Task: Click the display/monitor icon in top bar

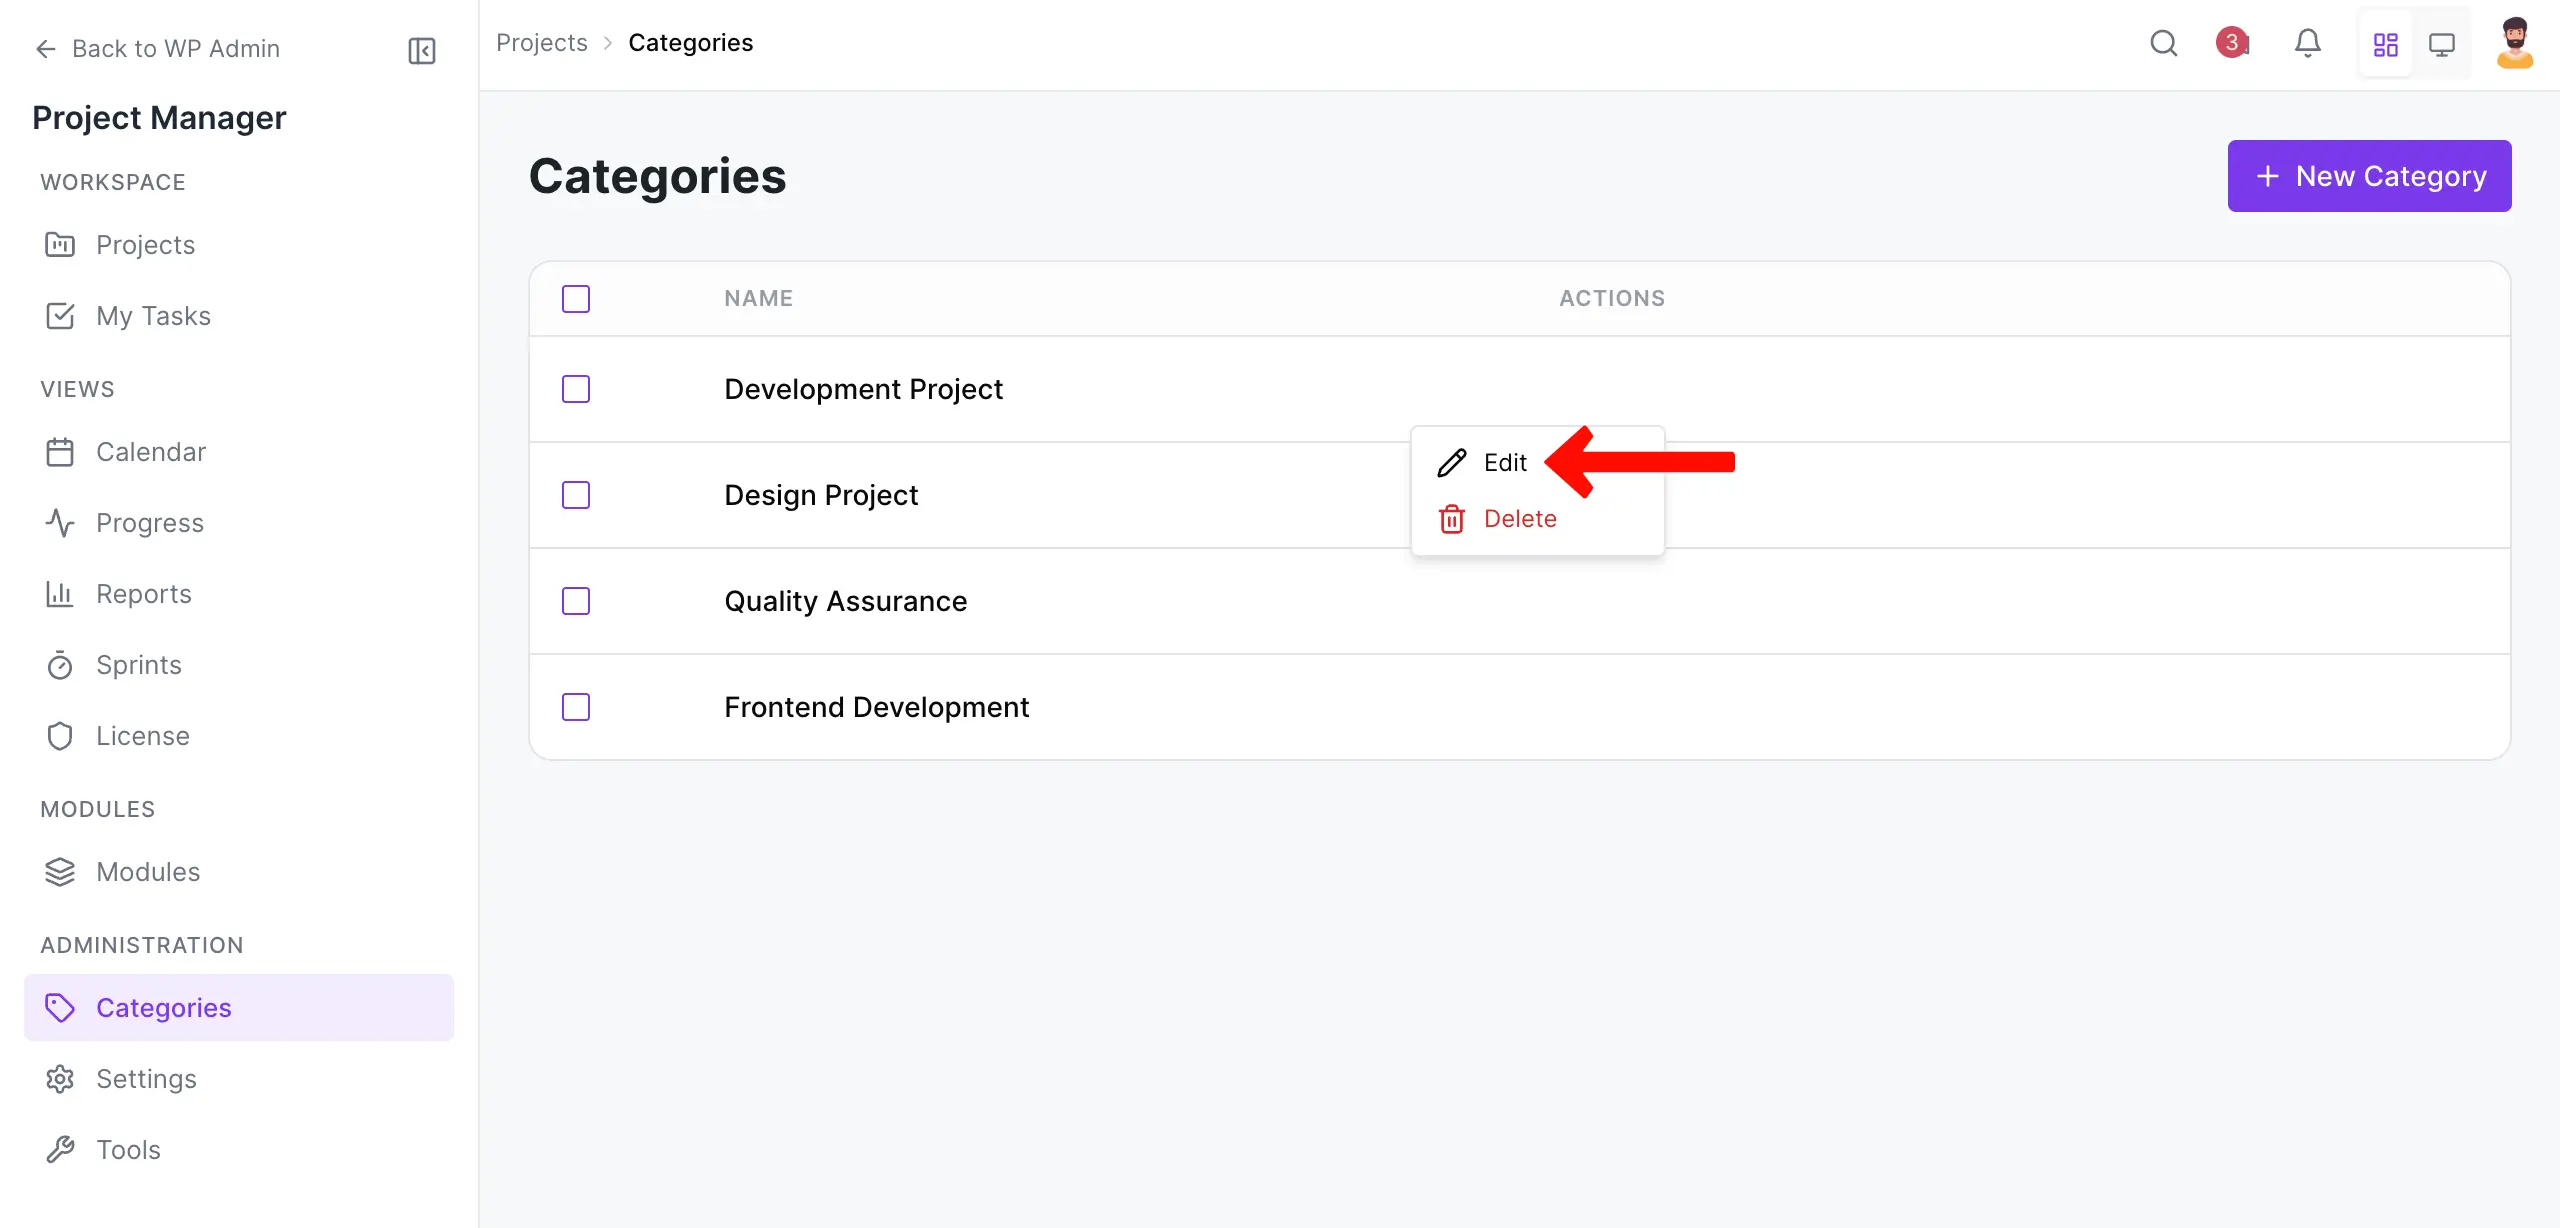Action: 2443,43
